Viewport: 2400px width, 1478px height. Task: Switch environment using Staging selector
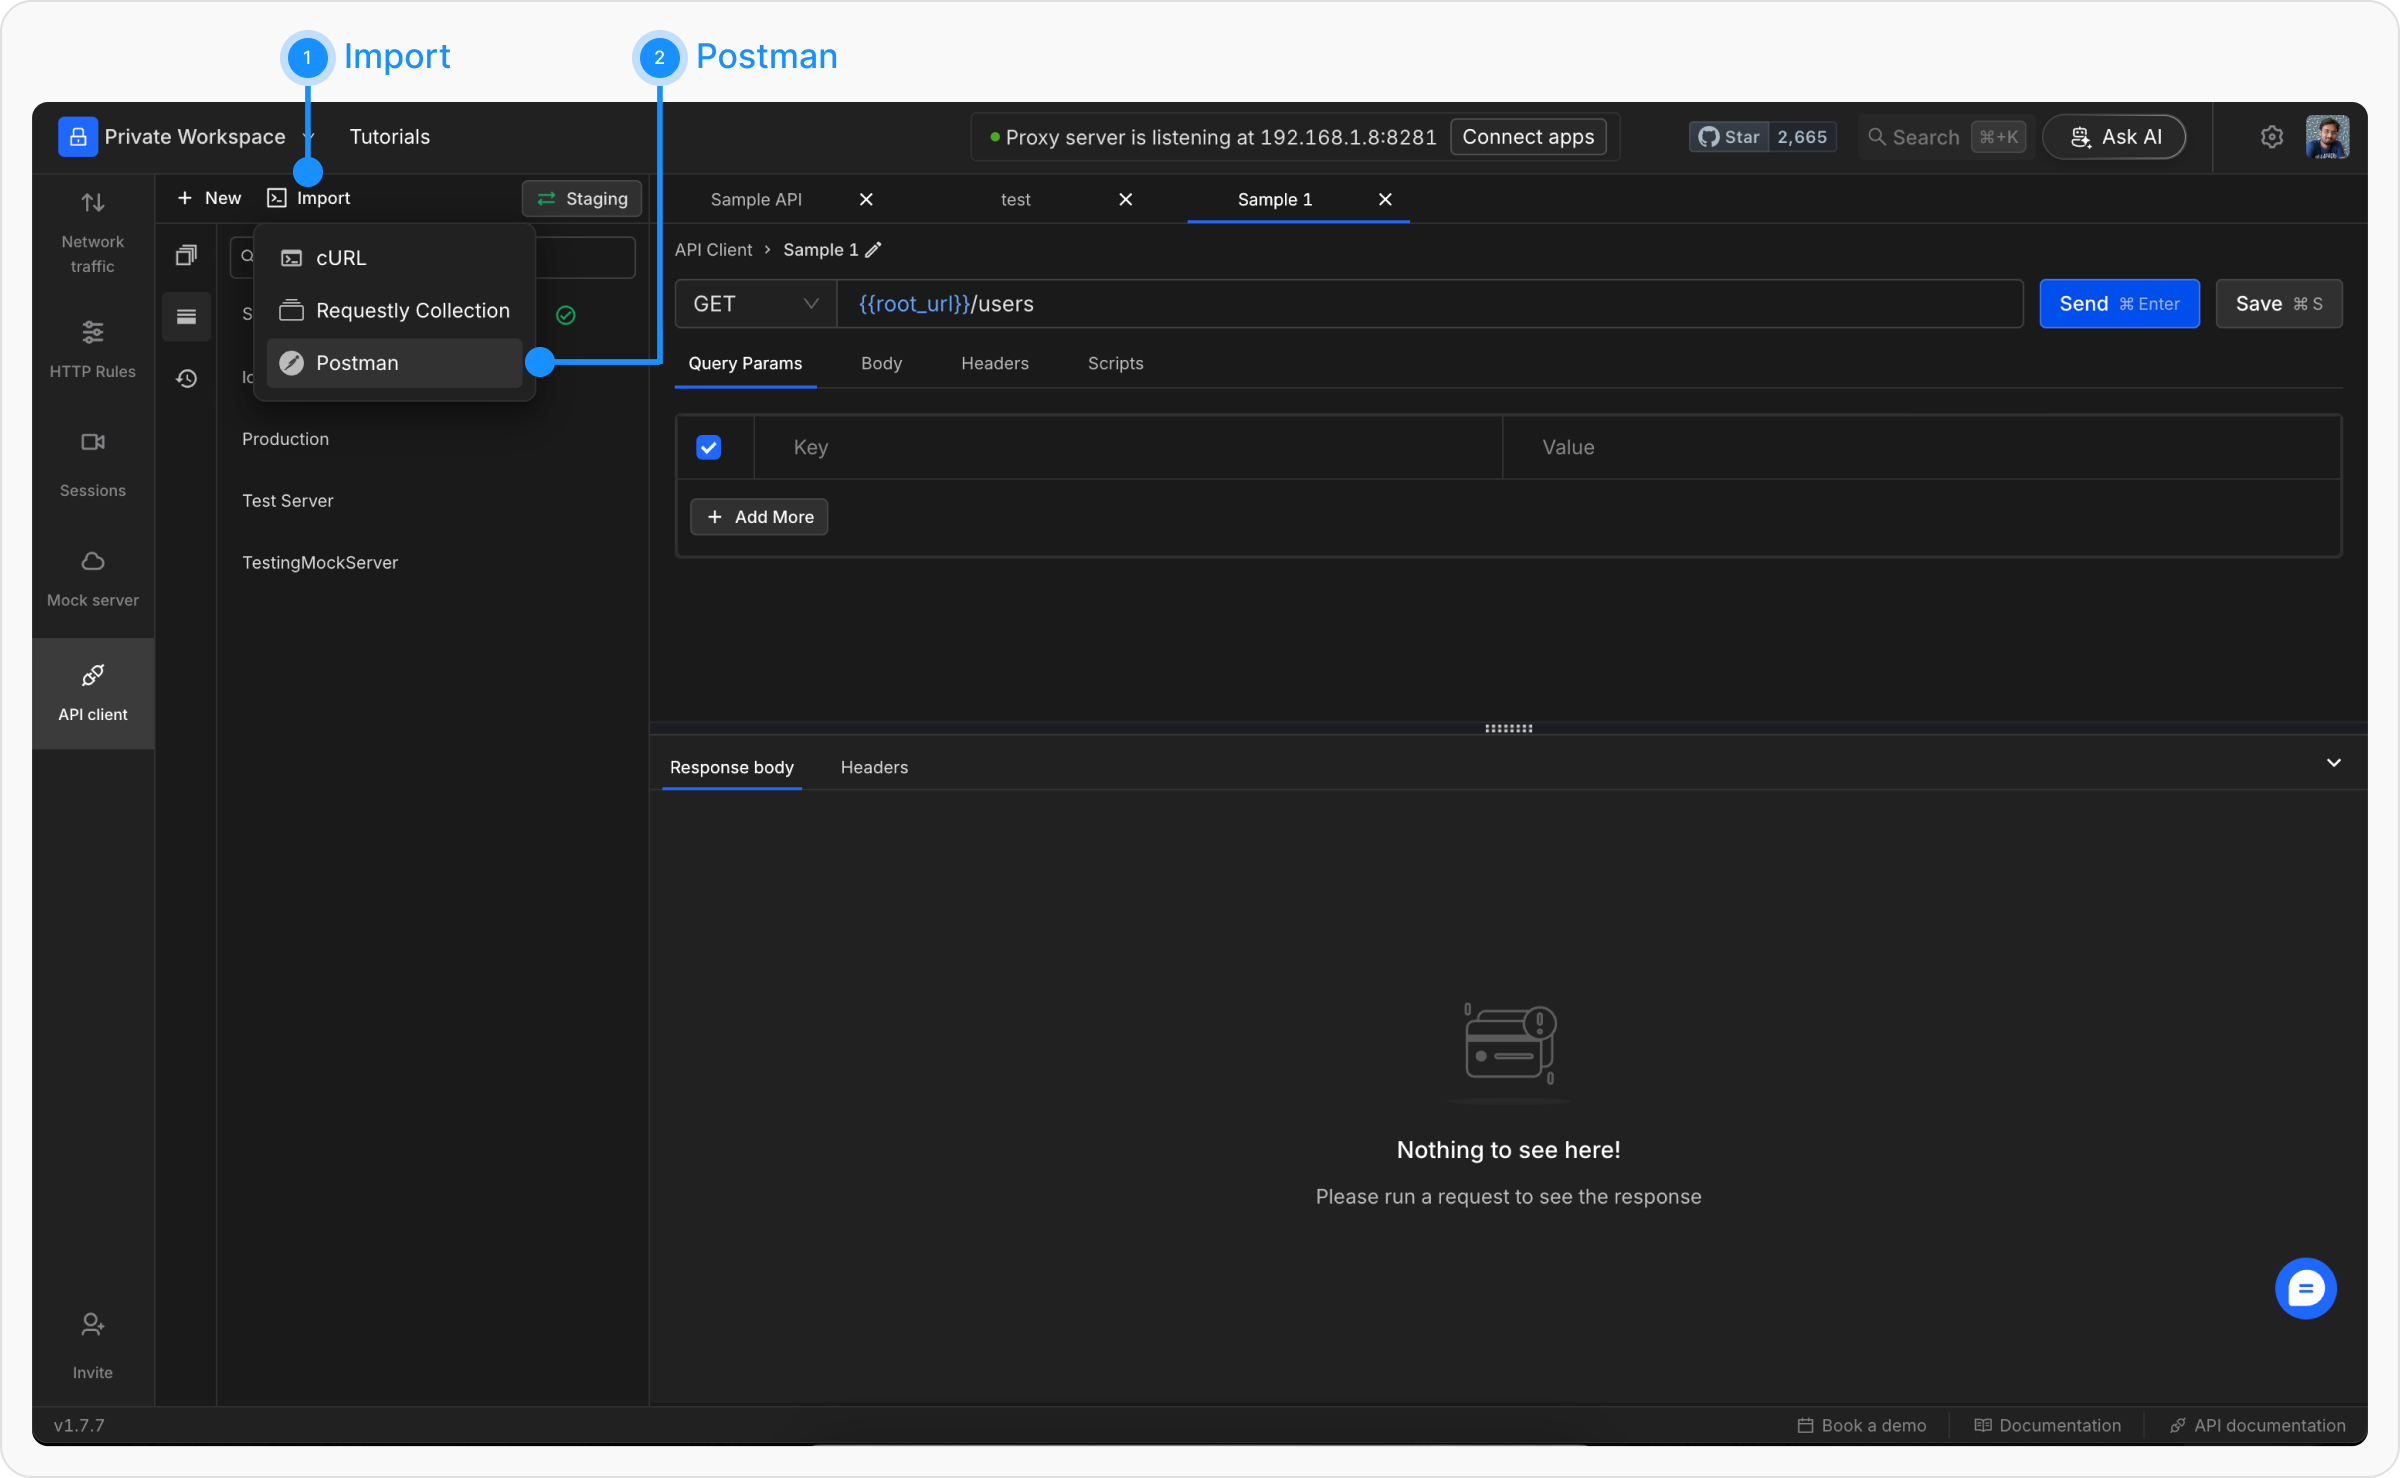582,198
